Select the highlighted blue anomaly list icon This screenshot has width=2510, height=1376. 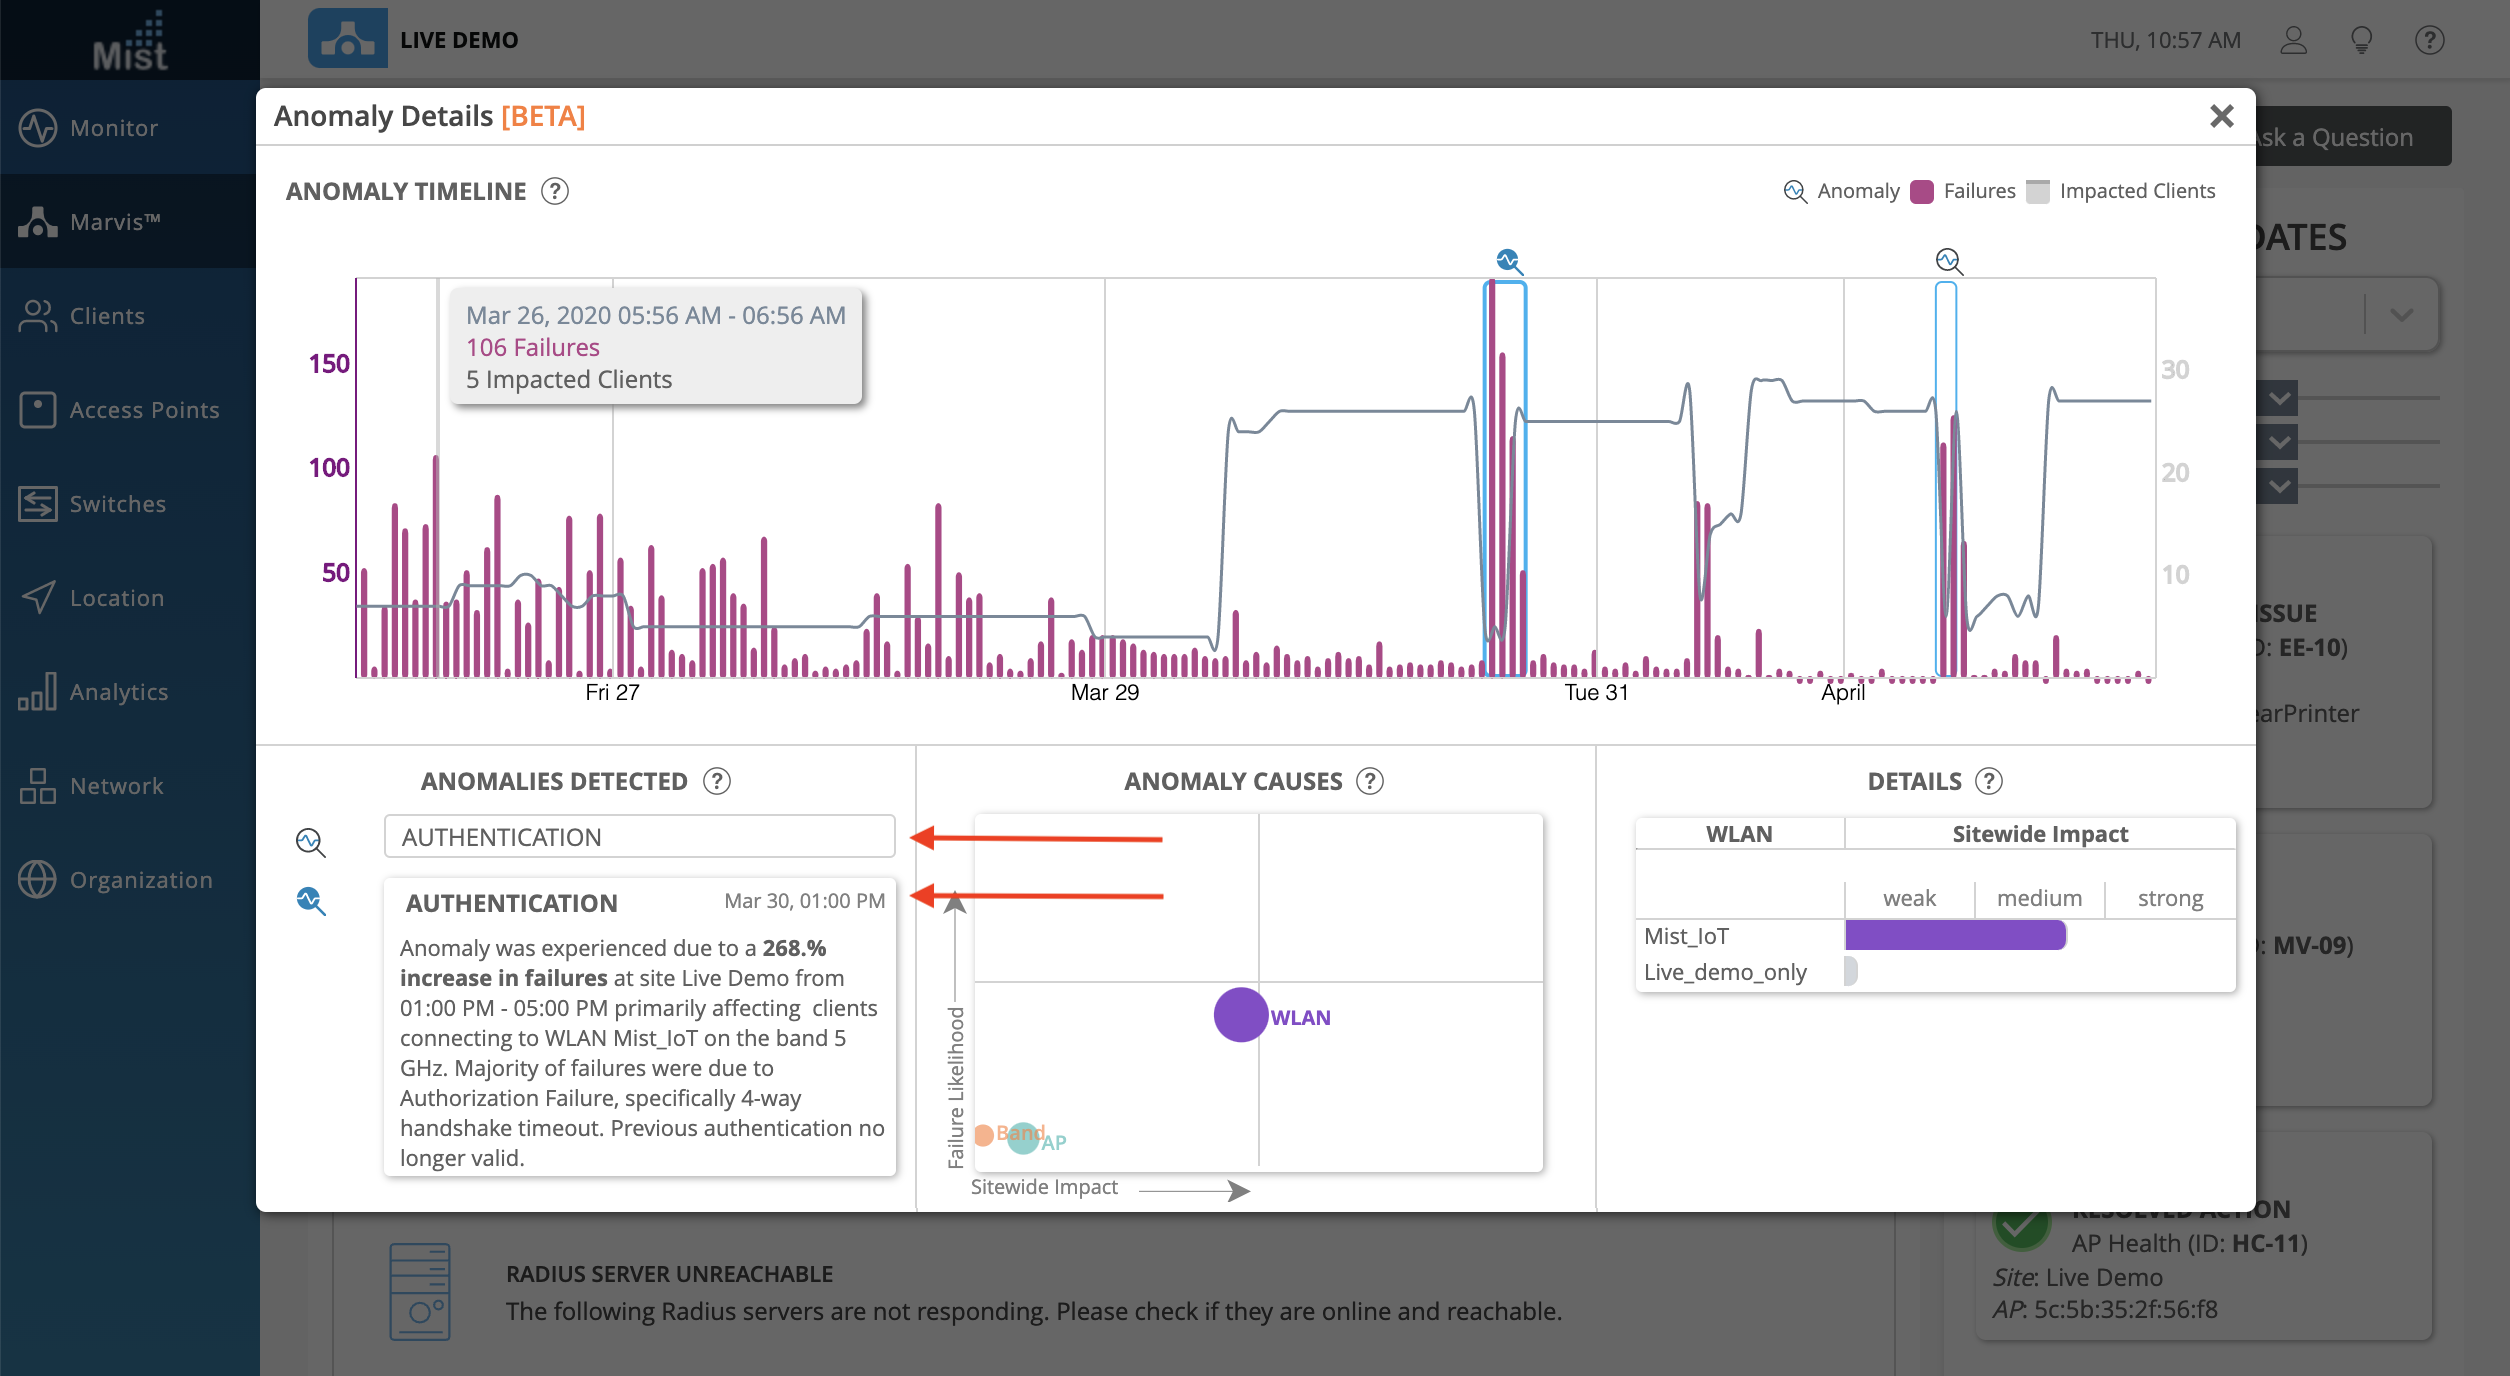[311, 901]
